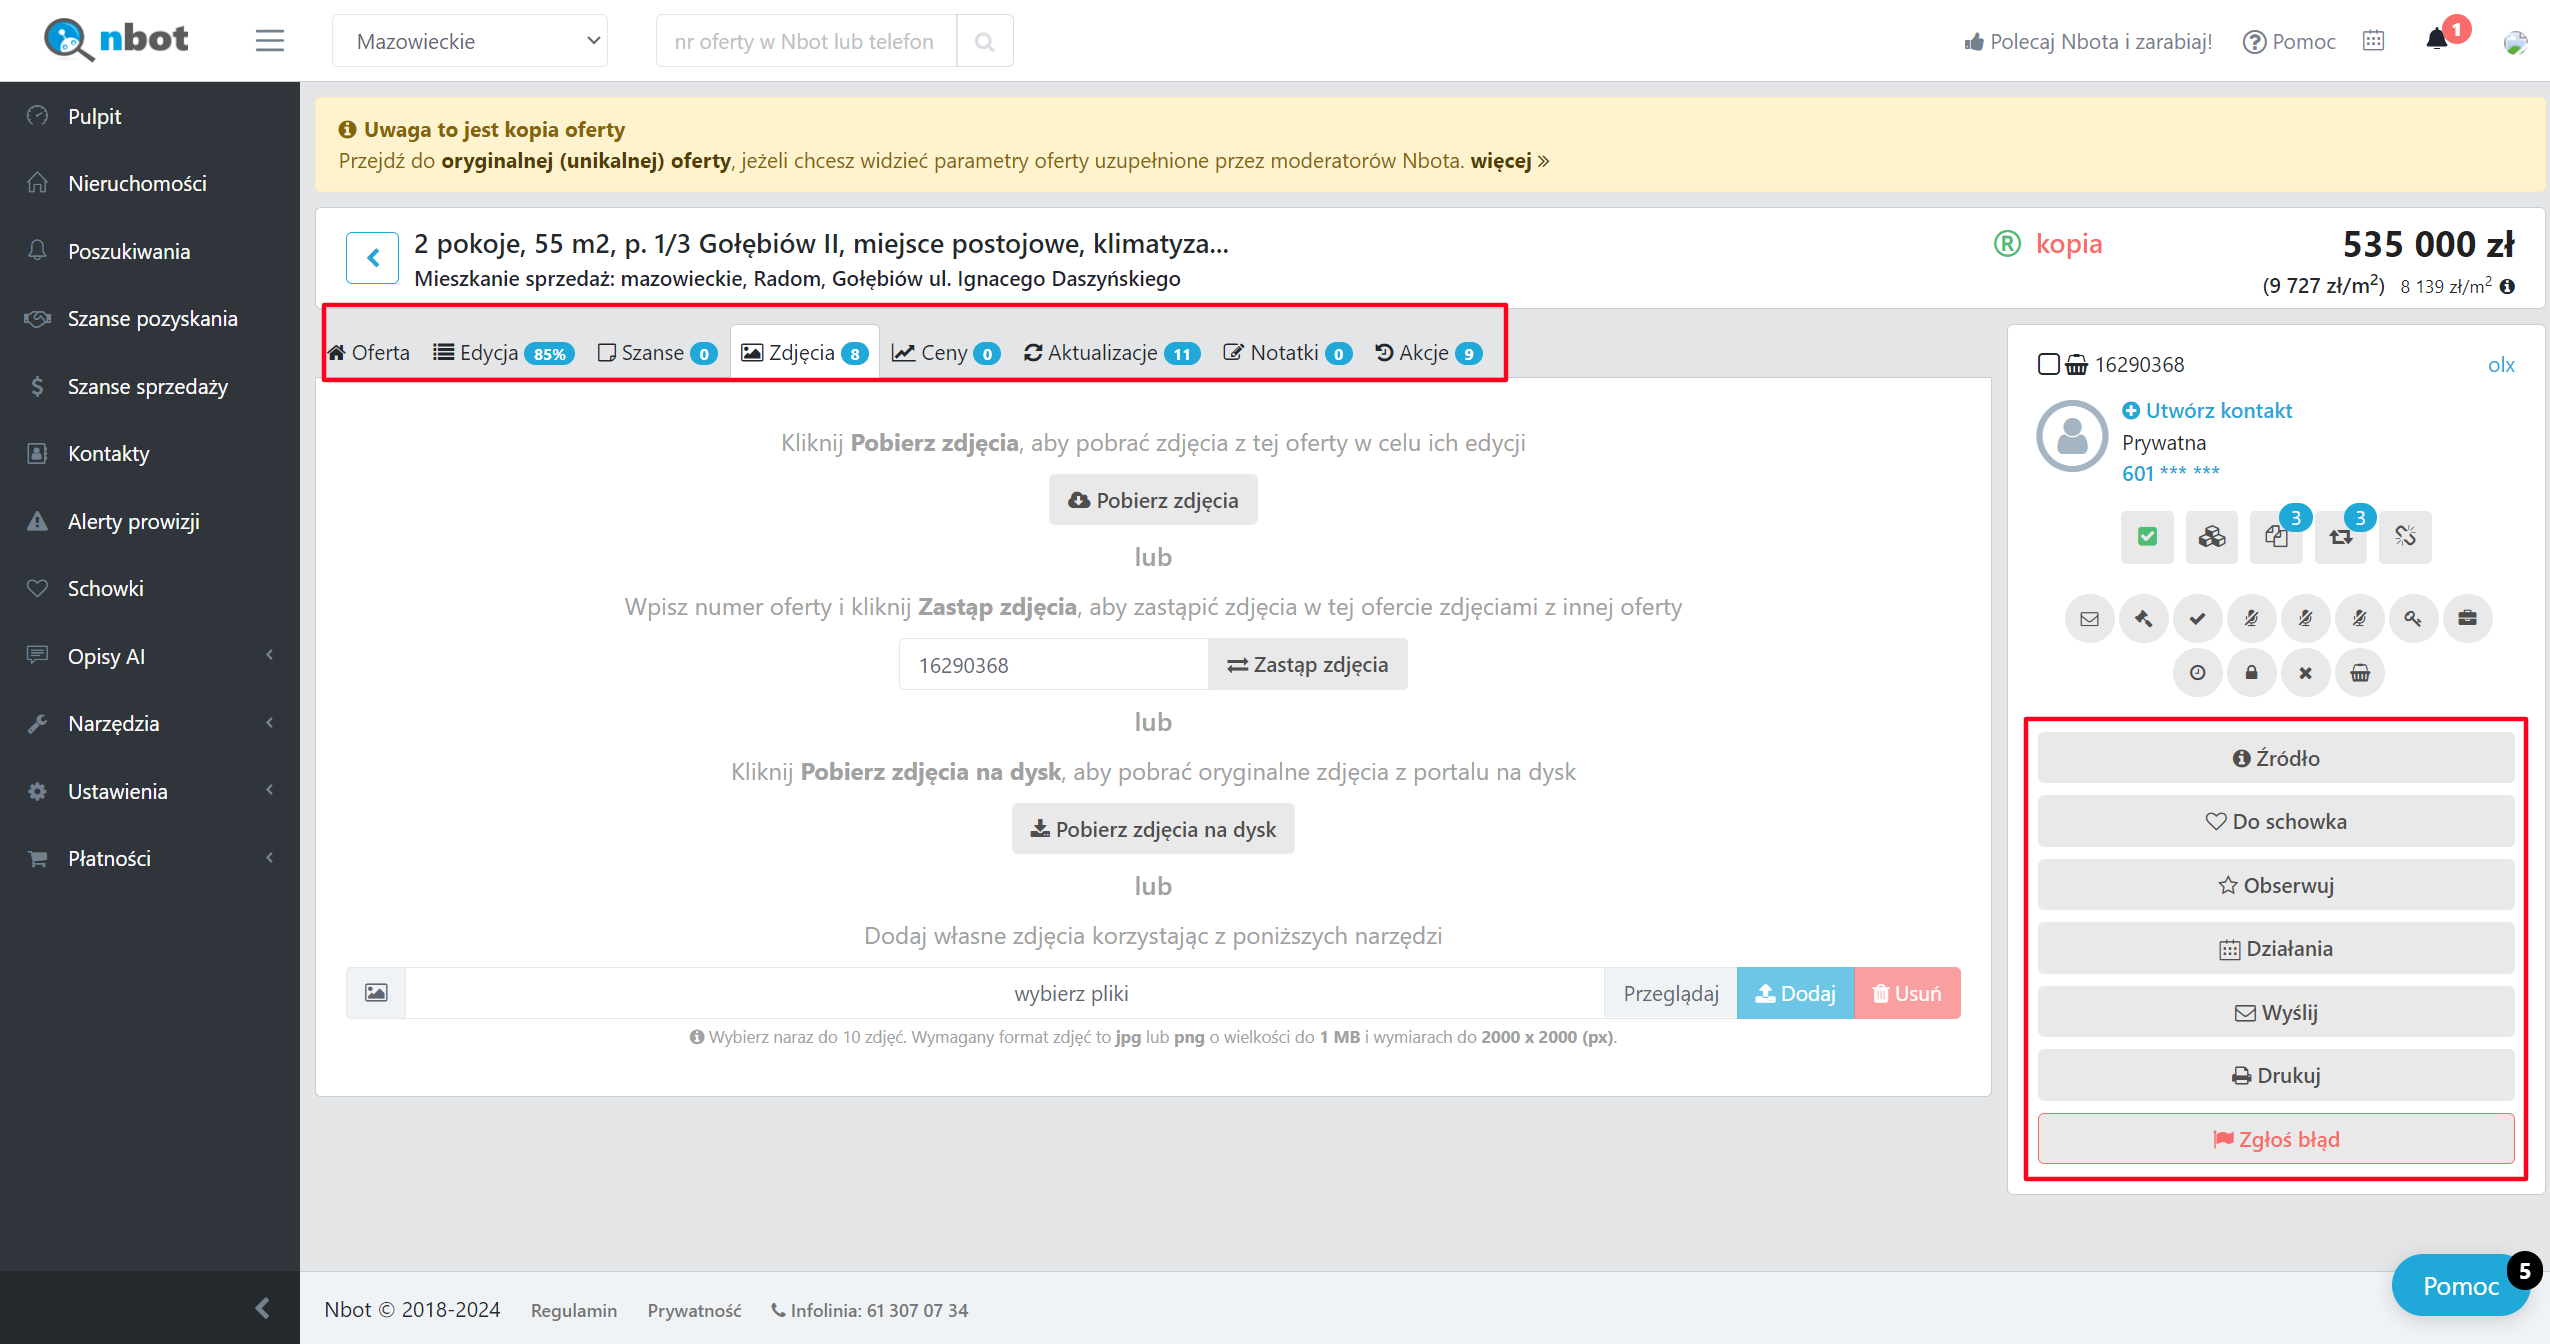Click the Zgłoś błąd button
2550x1344 pixels.
[x=2275, y=1139]
